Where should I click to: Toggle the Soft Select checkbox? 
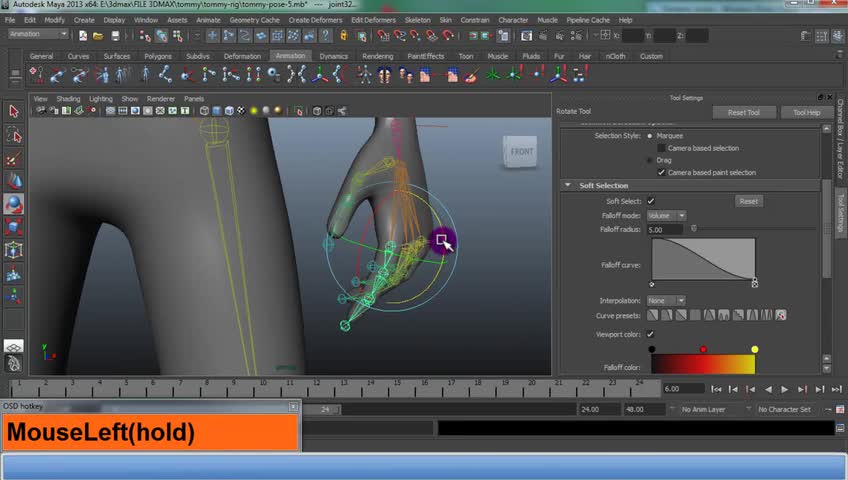pos(651,201)
